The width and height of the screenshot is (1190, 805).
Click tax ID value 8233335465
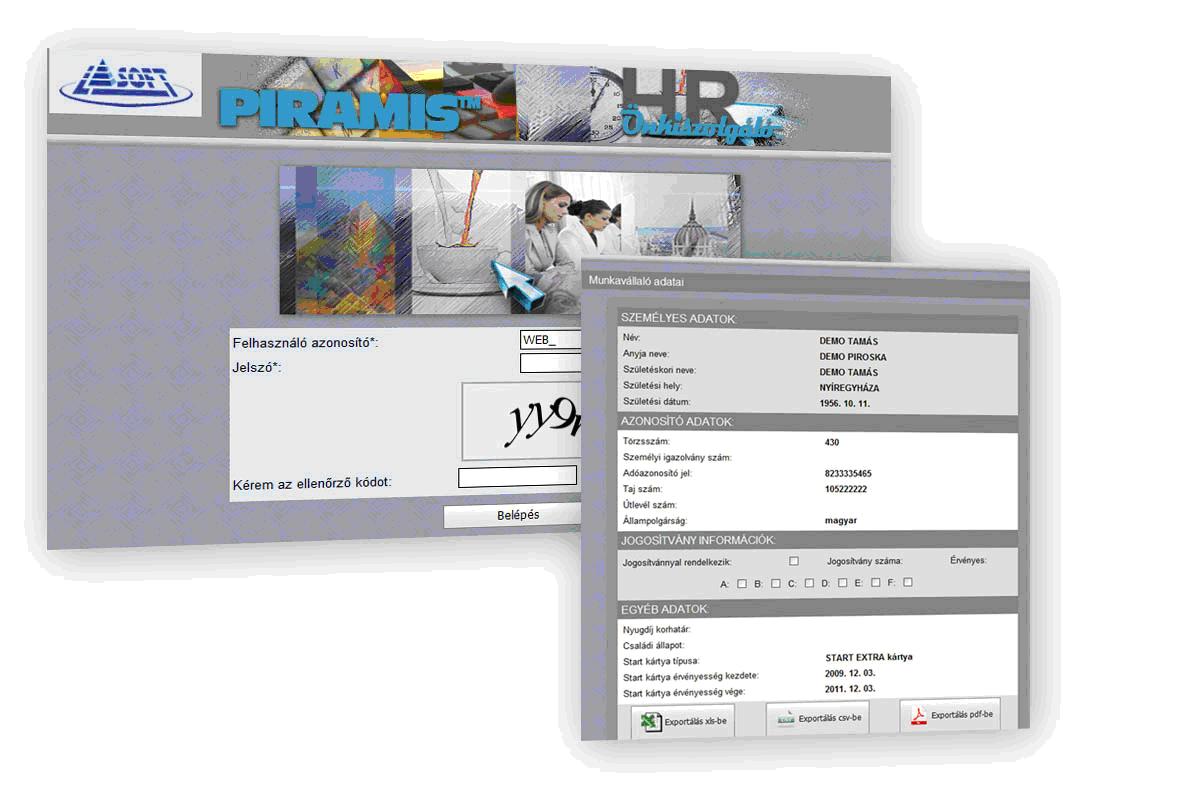point(848,473)
